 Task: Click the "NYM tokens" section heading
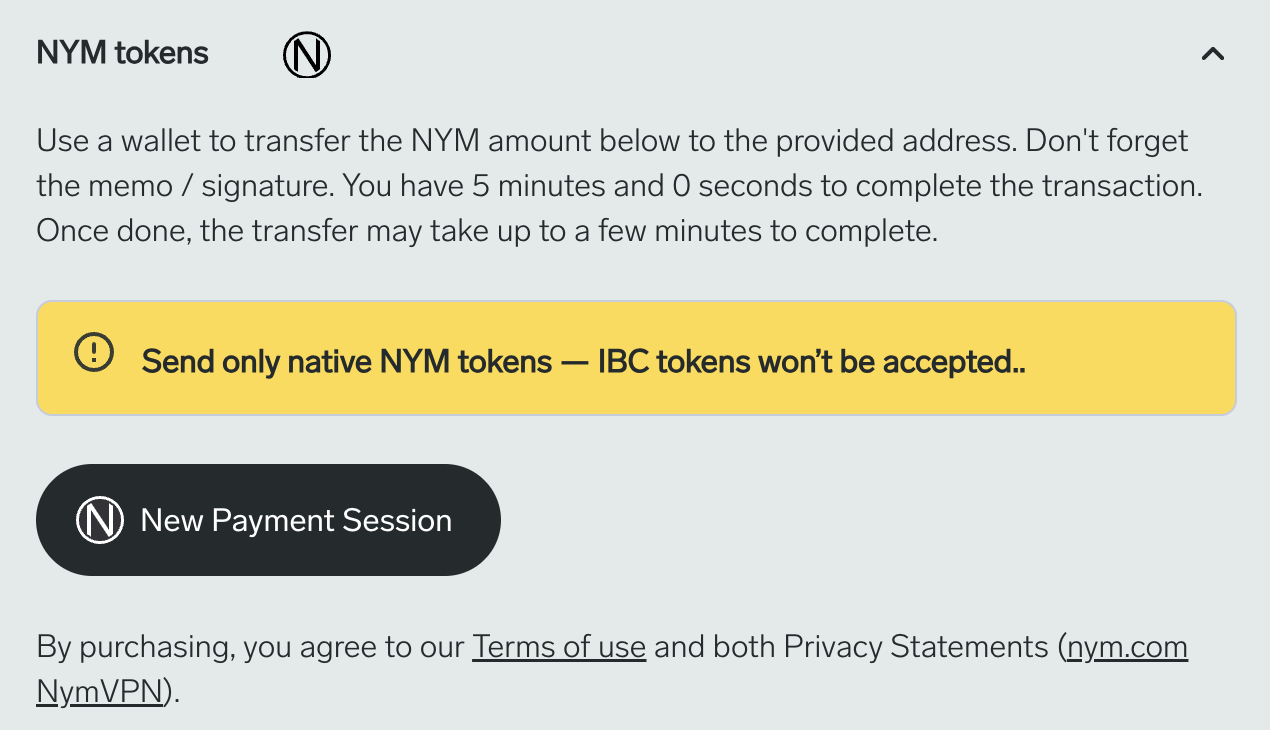122,54
